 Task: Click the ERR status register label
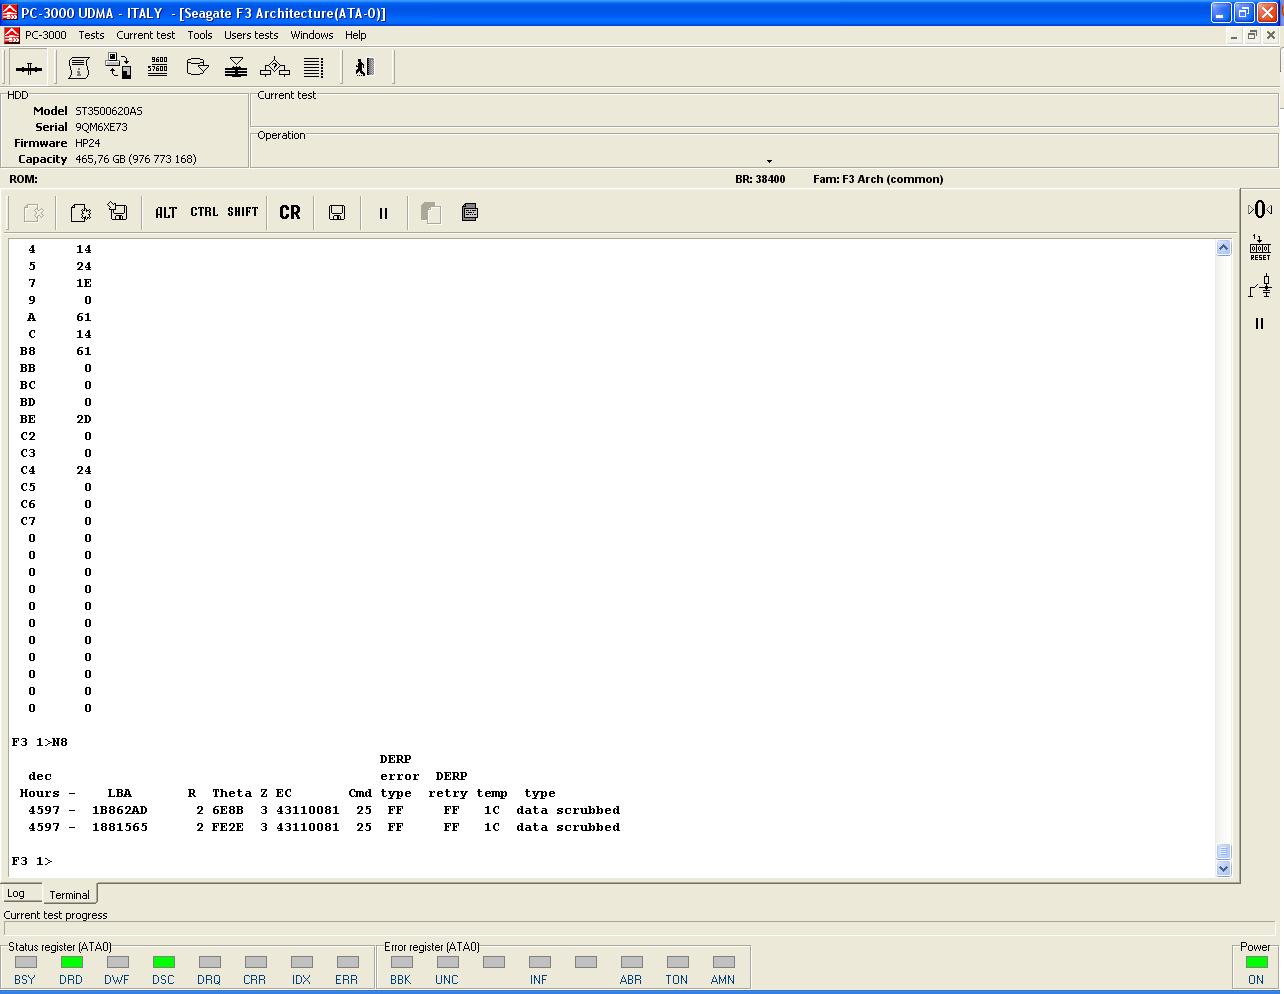[347, 979]
